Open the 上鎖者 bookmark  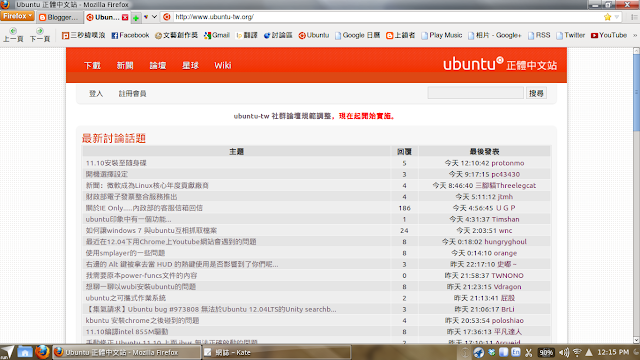[400, 36]
